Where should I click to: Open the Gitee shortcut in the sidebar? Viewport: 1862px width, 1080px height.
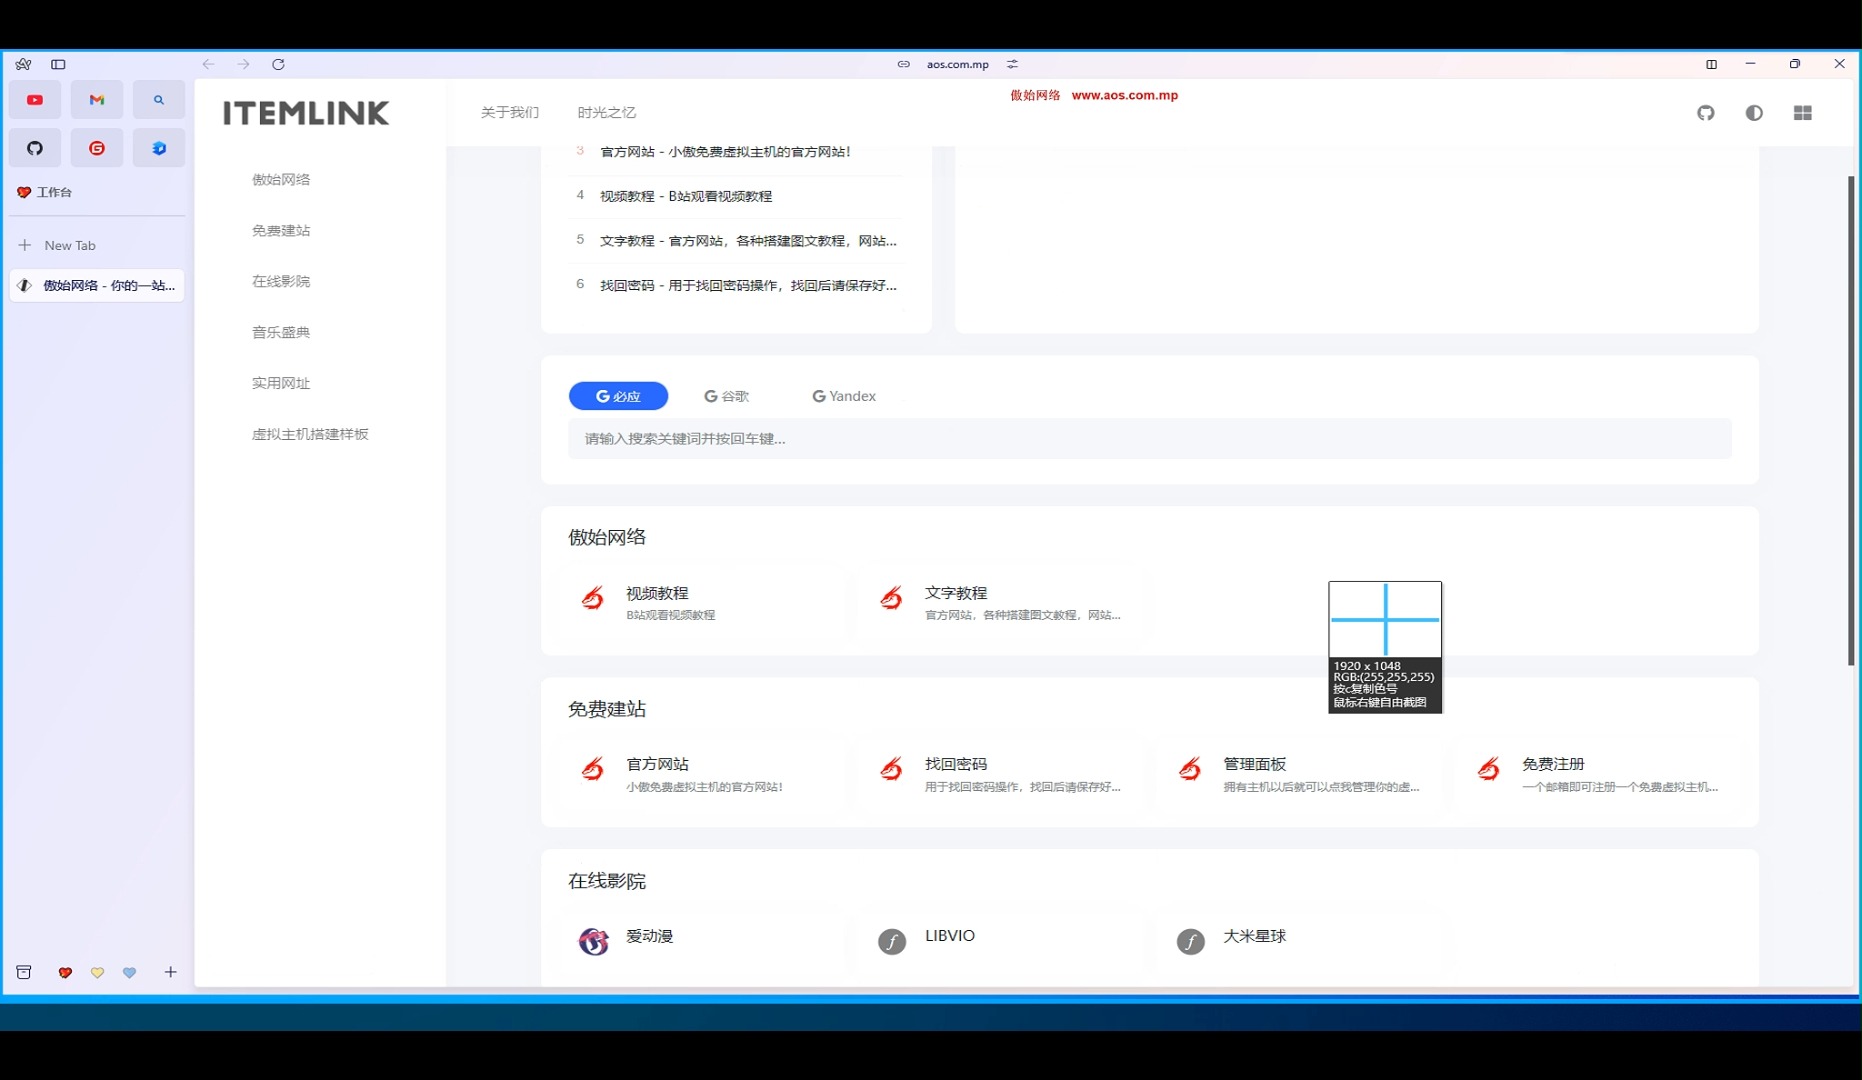click(96, 147)
